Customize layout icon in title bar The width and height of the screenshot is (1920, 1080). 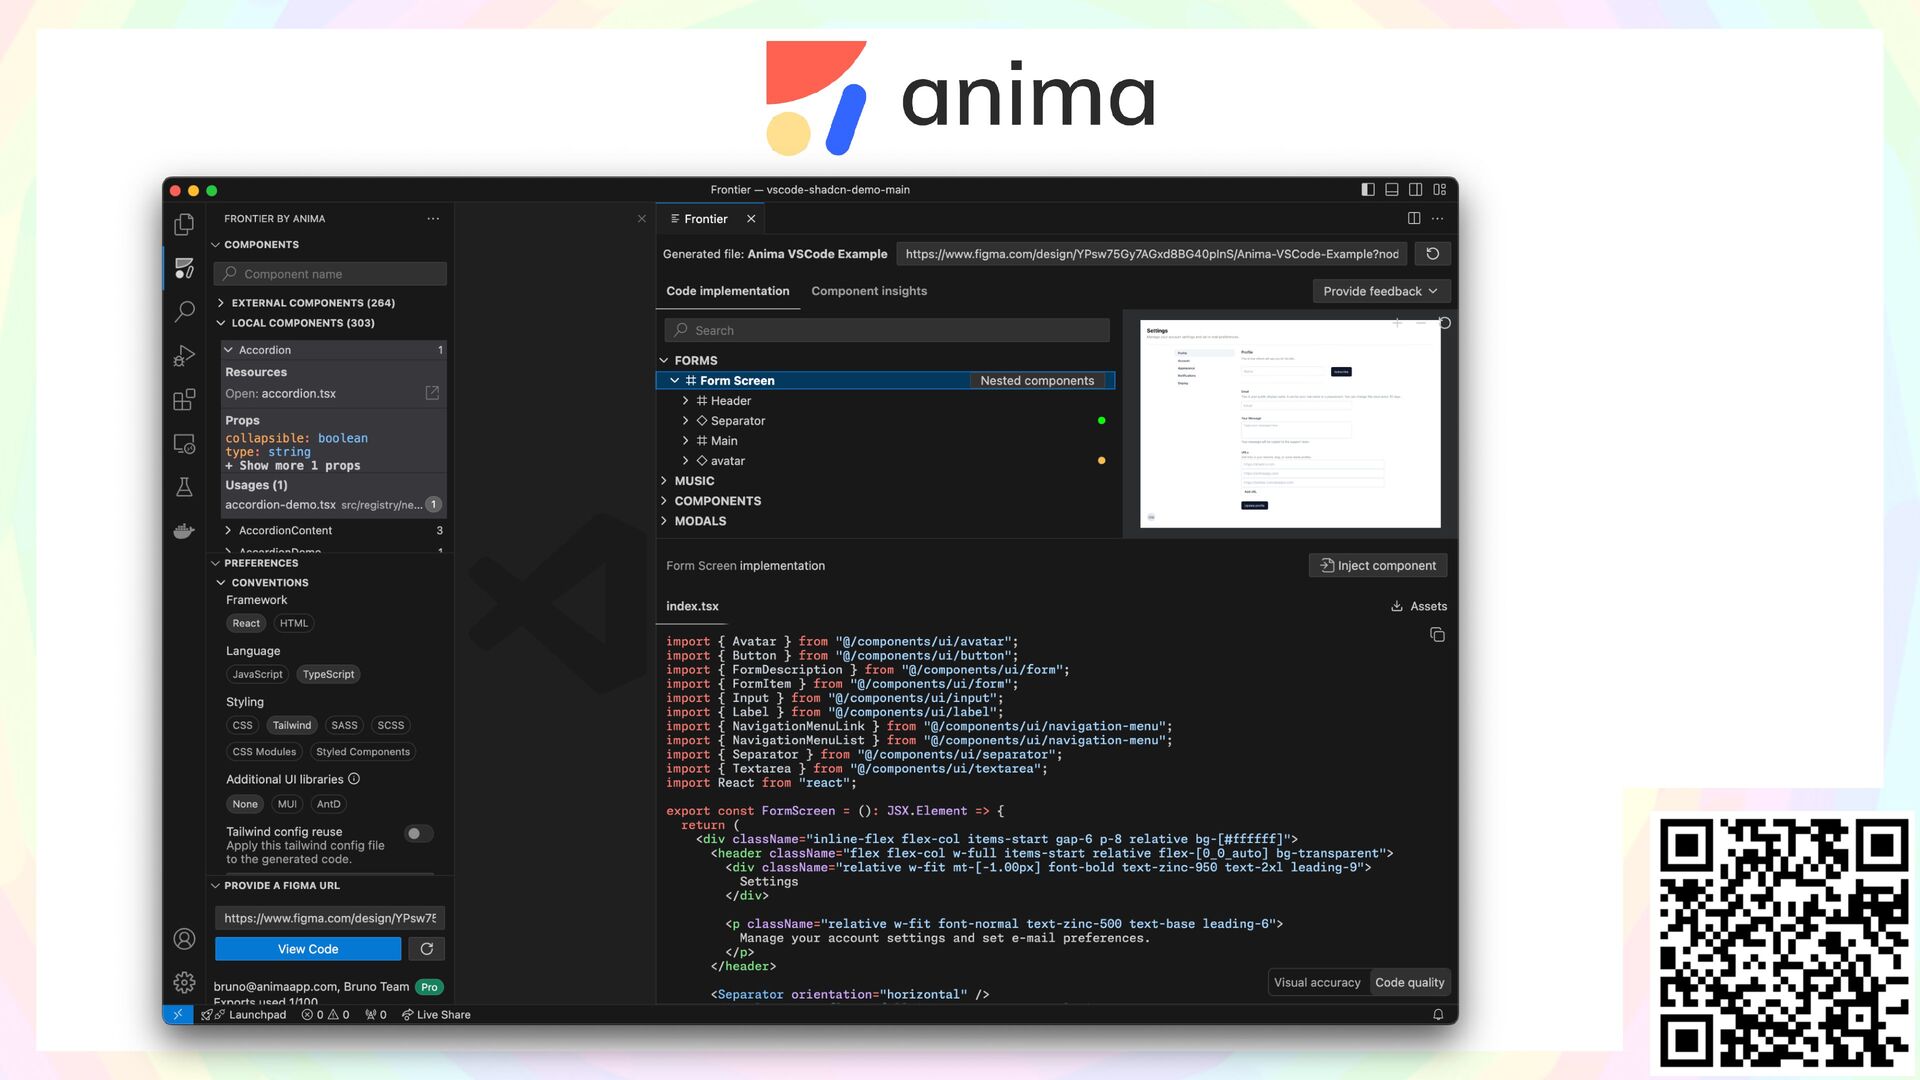click(x=1440, y=189)
